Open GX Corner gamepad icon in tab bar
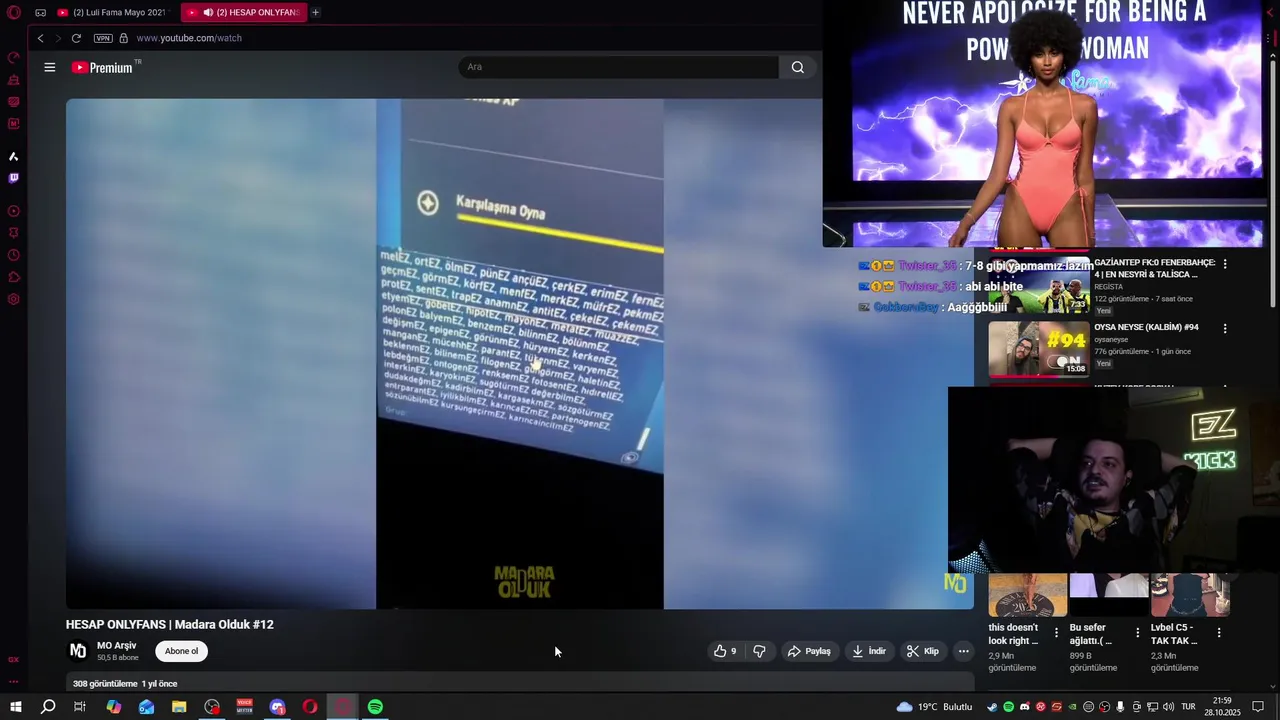Screen dimensions: 1280x720 pyautogui.click(x=40, y=13)
